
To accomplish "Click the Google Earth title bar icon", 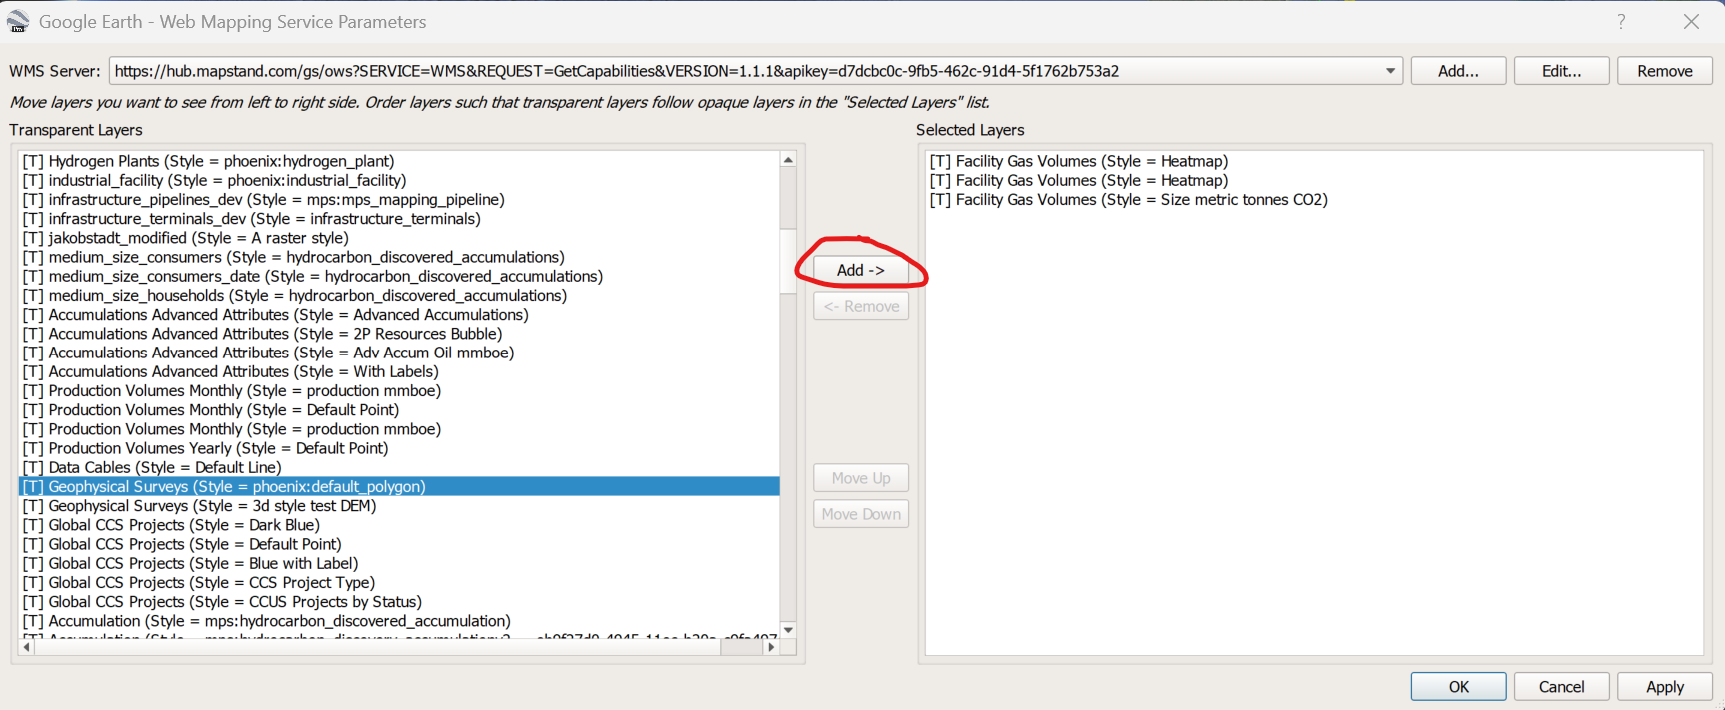I will tap(18, 21).
